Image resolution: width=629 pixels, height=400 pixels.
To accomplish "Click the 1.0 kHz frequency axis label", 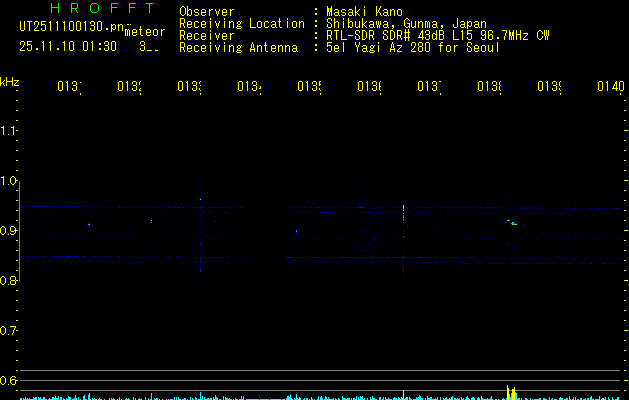I will click(8, 181).
